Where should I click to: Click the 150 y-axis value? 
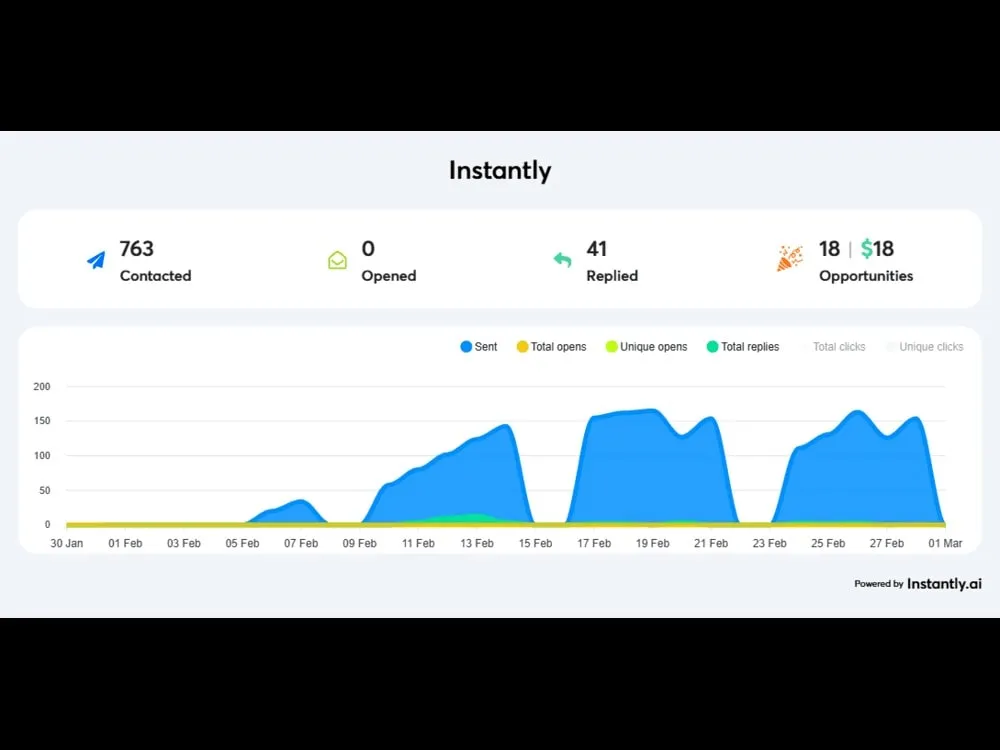[x=42, y=421]
